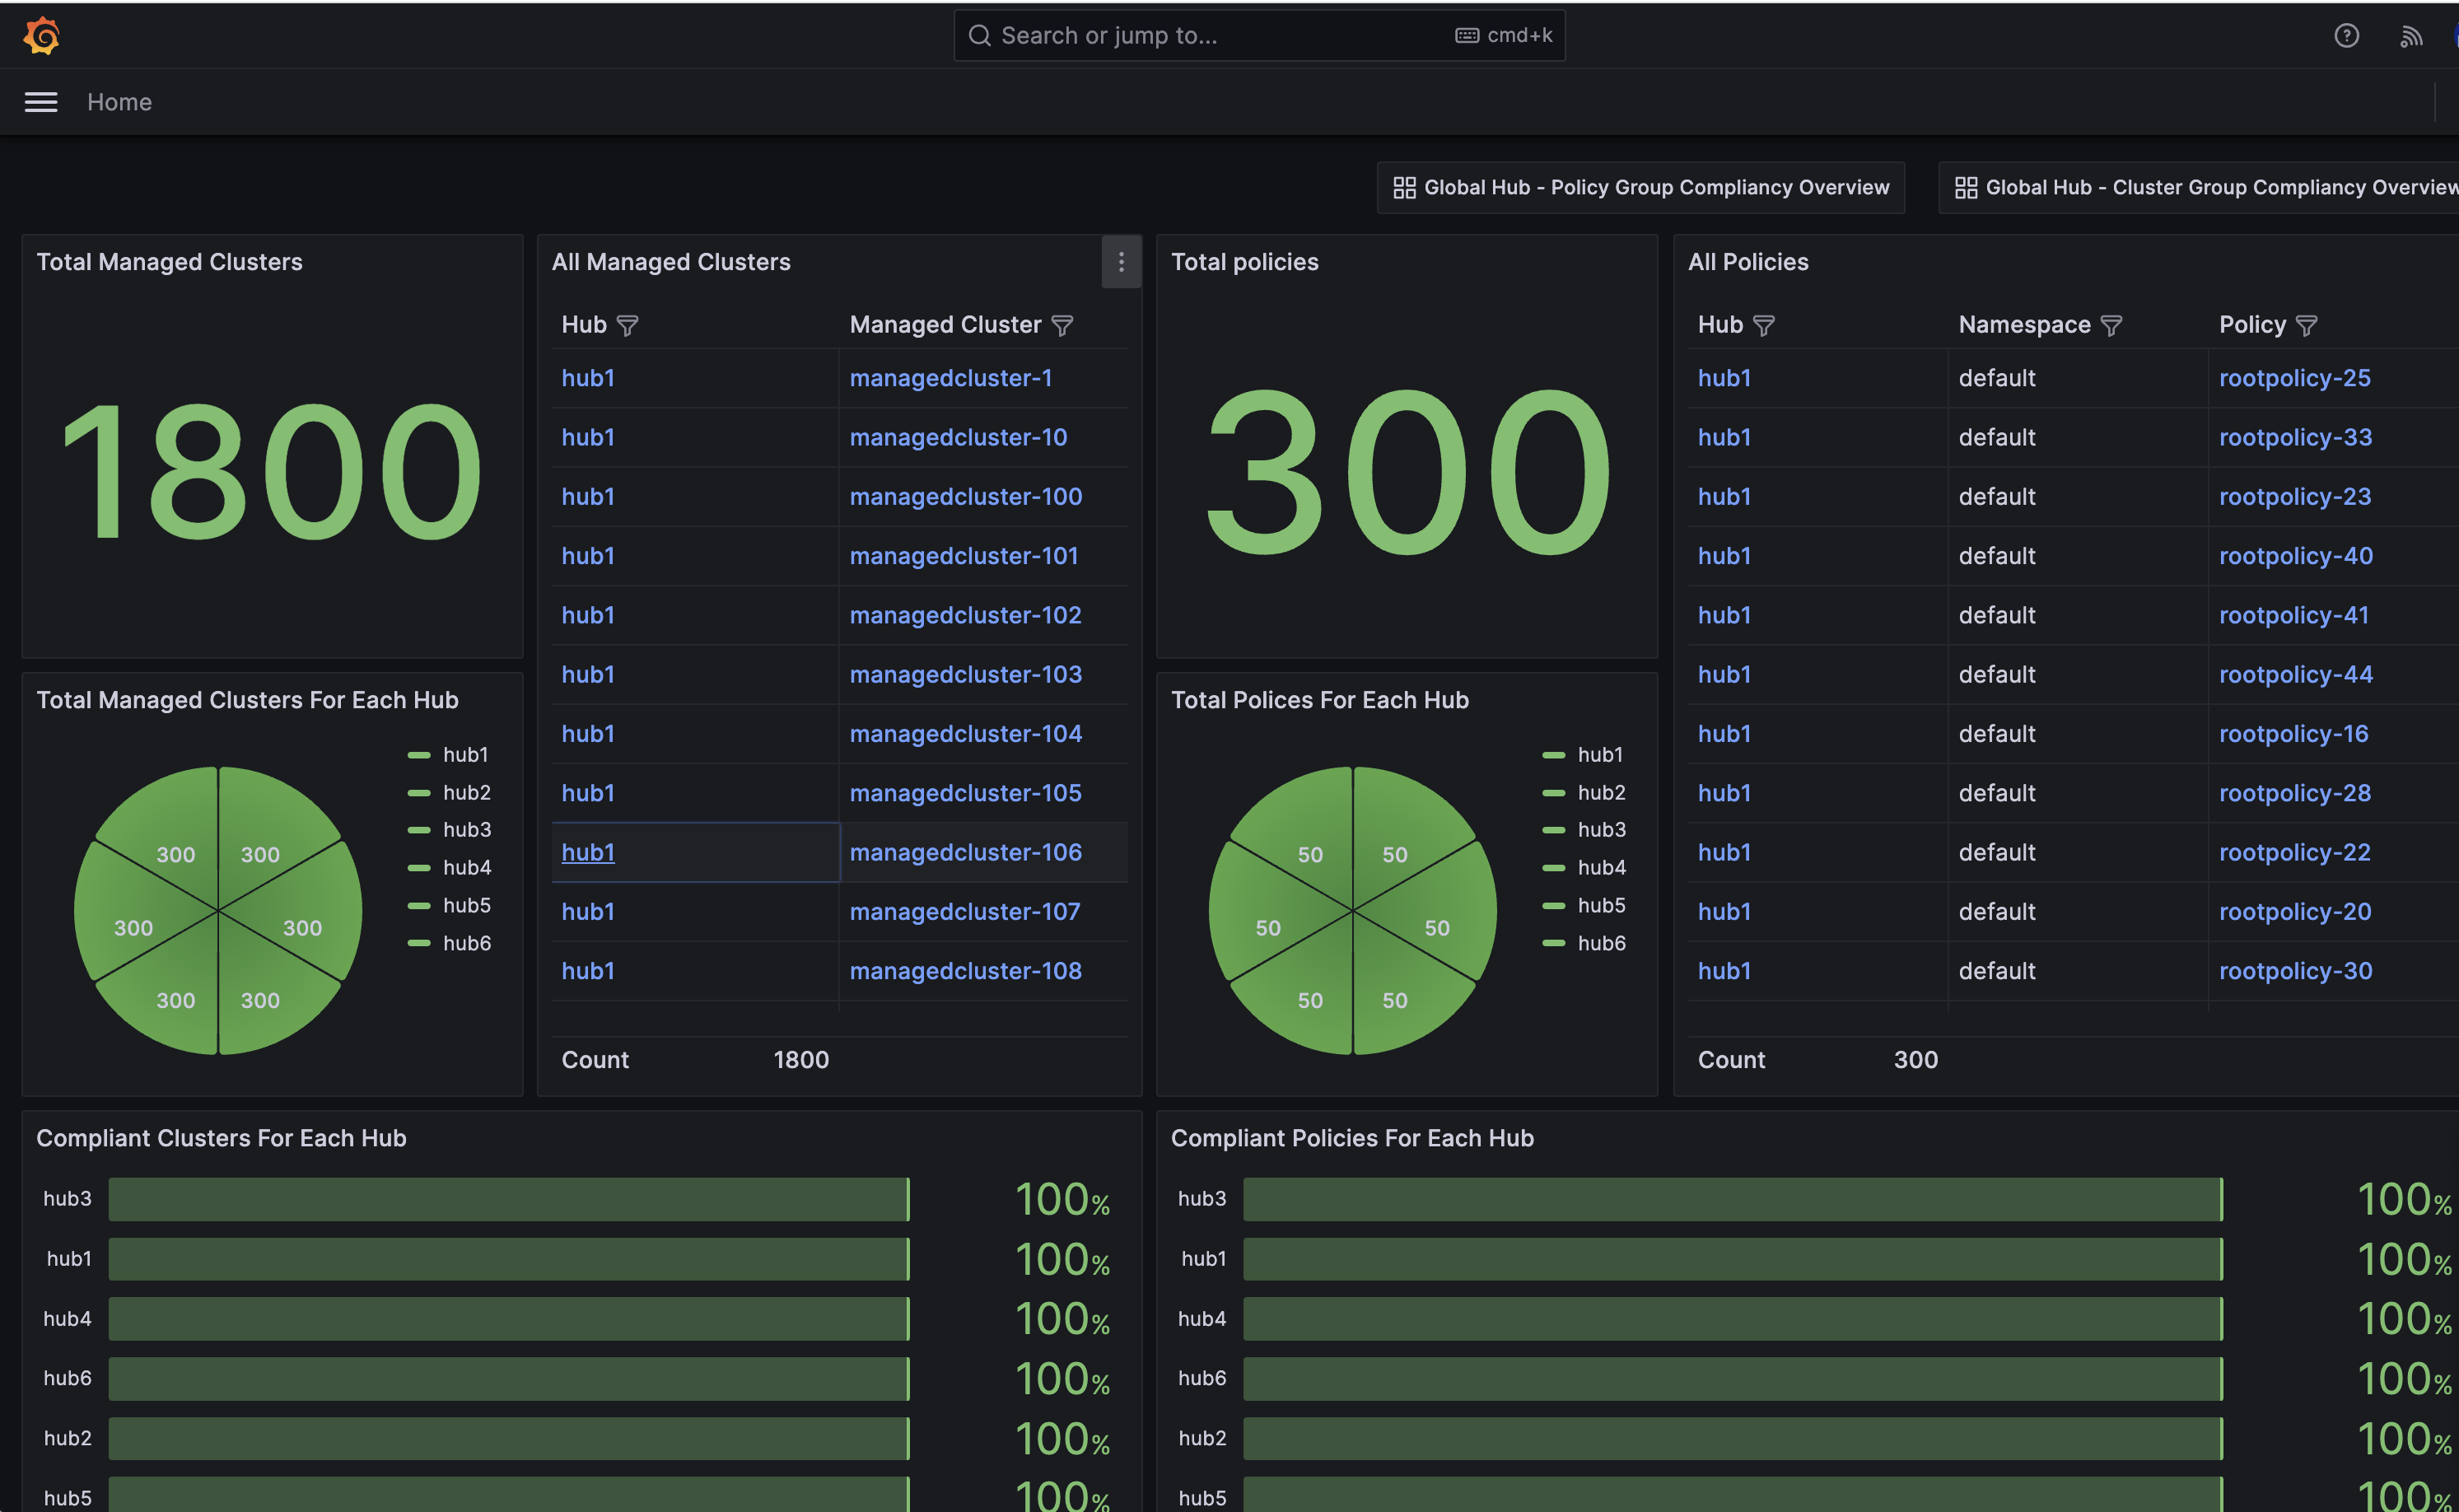Open the rootpolicy-25 link
Screen dimensions: 2459x1512
coord(2294,378)
